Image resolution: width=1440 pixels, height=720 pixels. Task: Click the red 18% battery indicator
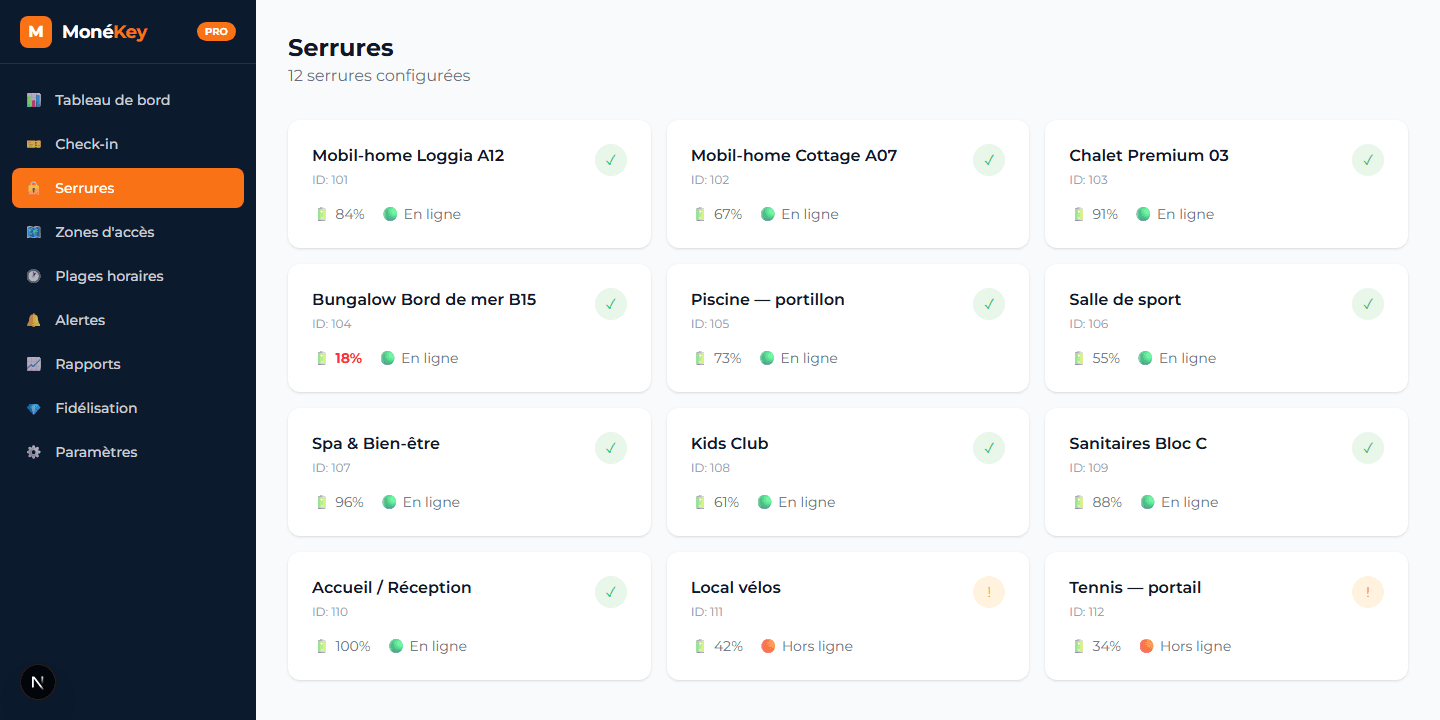(x=339, y=358)
